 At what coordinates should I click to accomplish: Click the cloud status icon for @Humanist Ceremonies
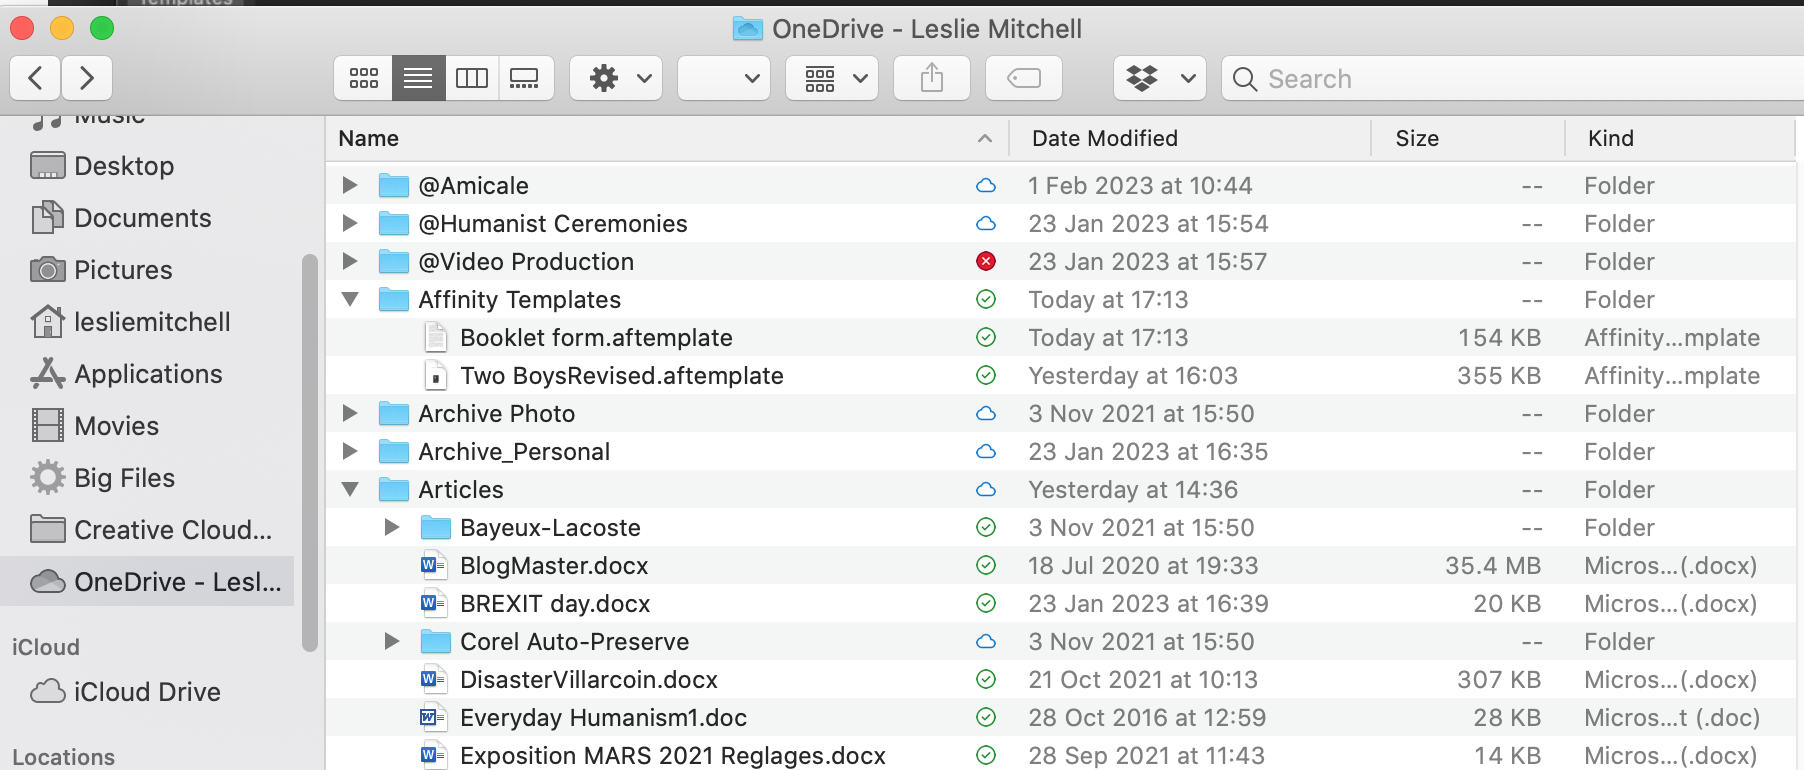click(x=986, y=223)
